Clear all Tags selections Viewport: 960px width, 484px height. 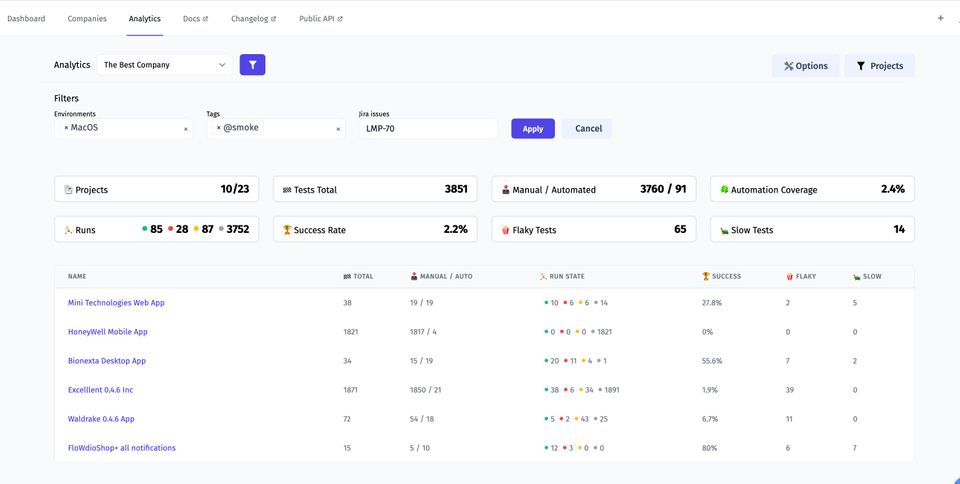338,129
